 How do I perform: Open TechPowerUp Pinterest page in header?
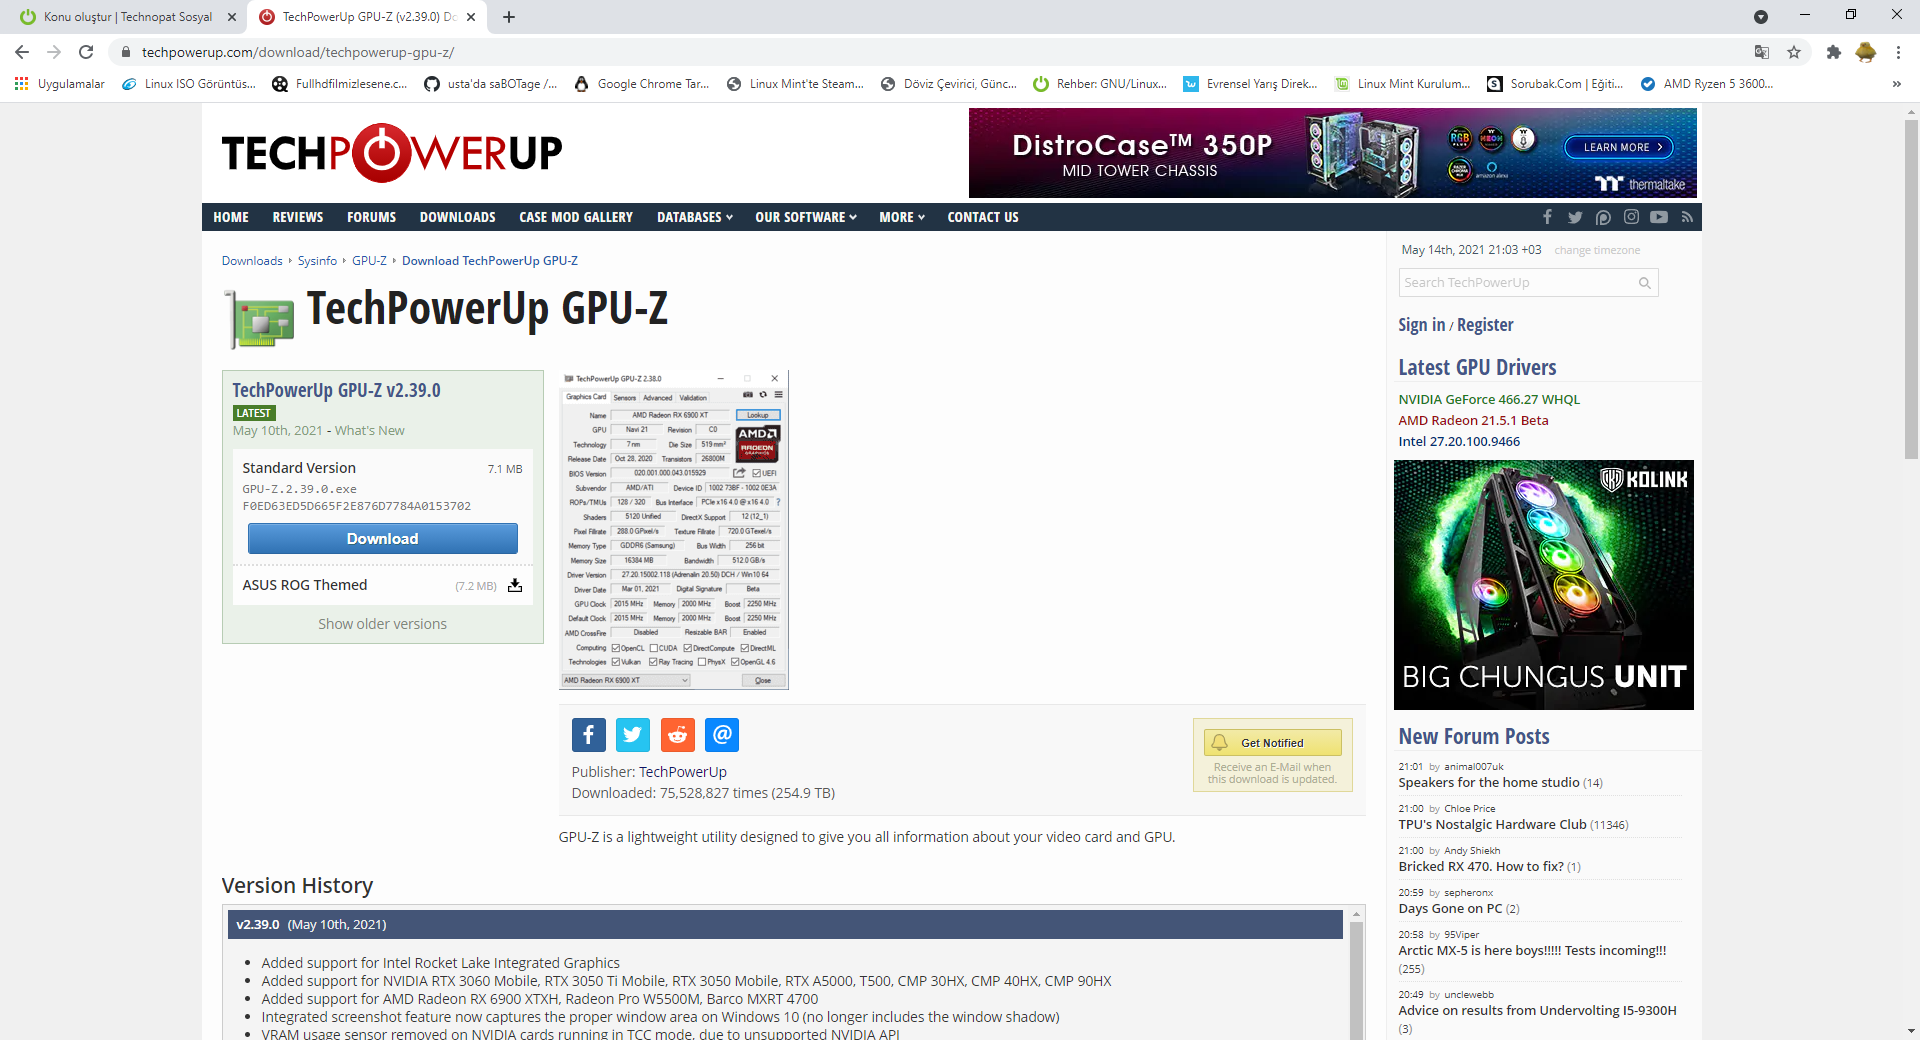click(1603, 217)
